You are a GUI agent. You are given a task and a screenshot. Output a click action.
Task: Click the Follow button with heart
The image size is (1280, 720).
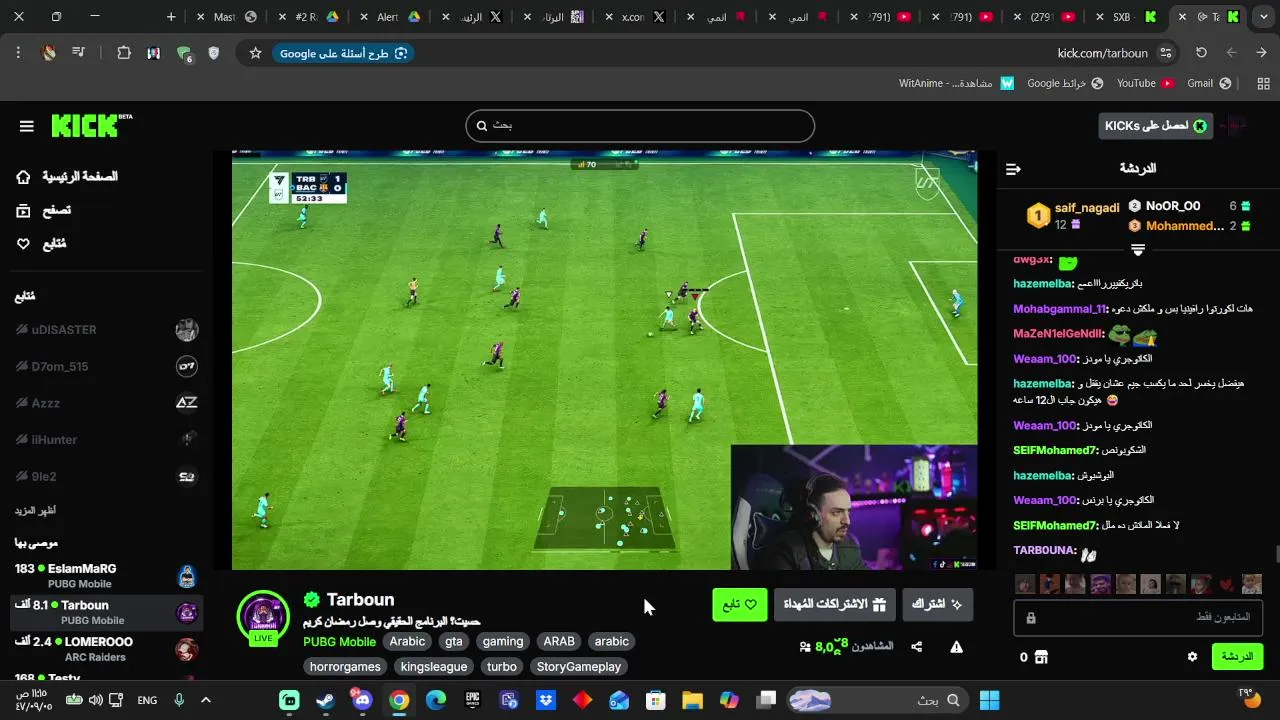tap(739, 605)
